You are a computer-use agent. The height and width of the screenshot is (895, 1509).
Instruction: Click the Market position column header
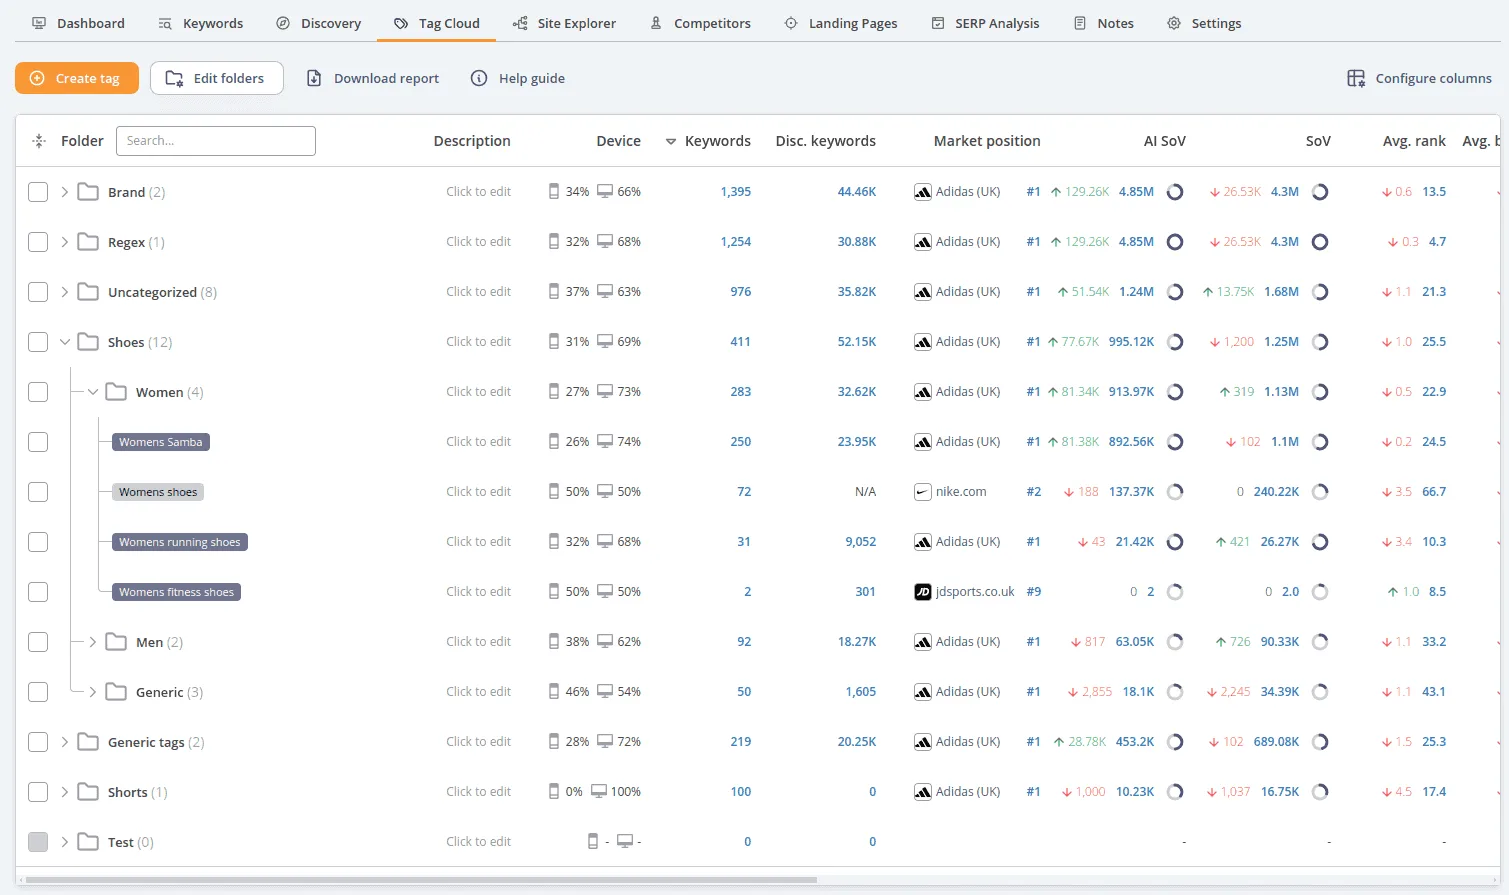(987, 141)
